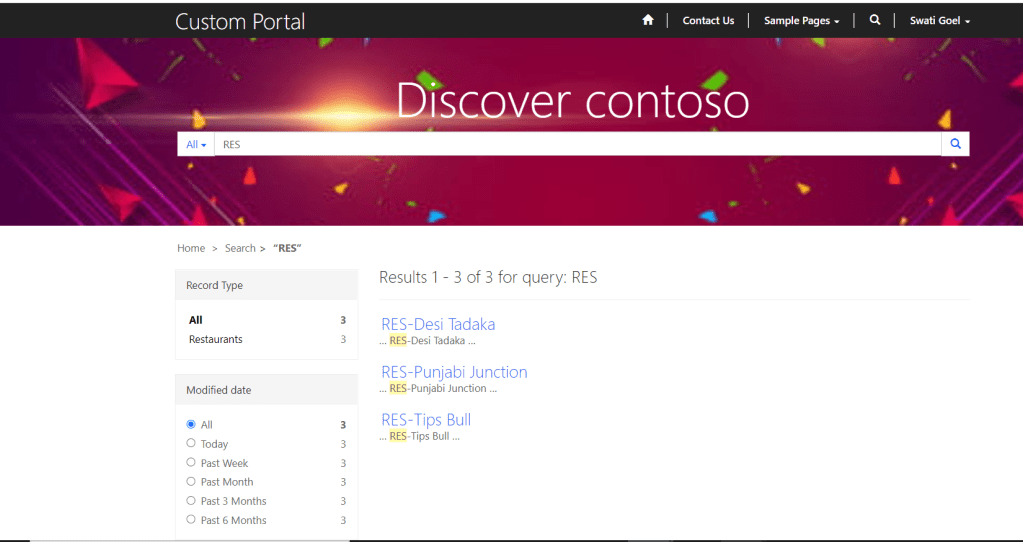Select the Today modified date option
Screen dimensions: 1023x542
191,444
